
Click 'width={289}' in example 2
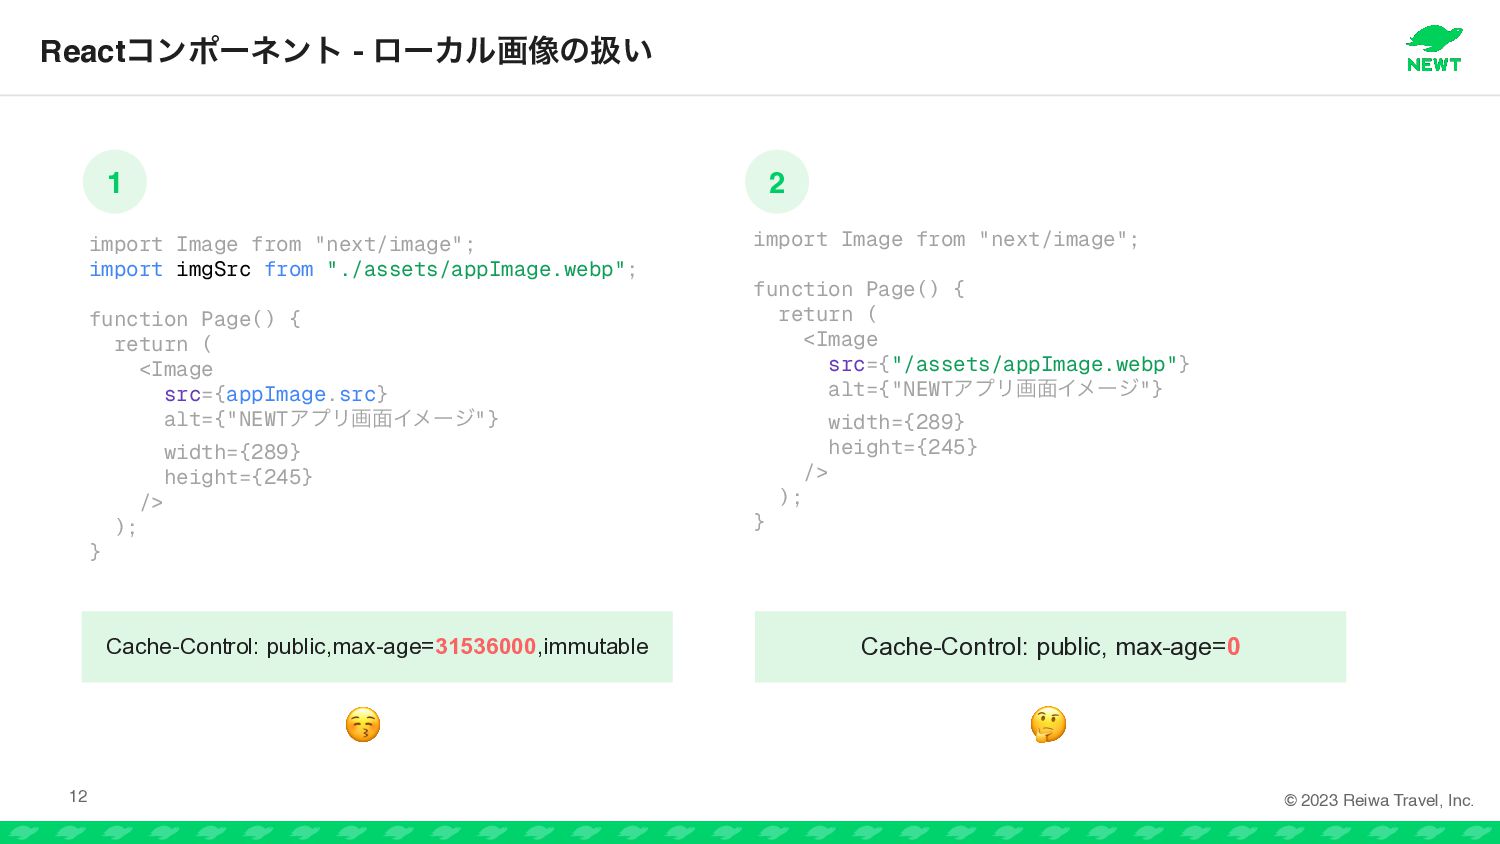coord(896,422)
